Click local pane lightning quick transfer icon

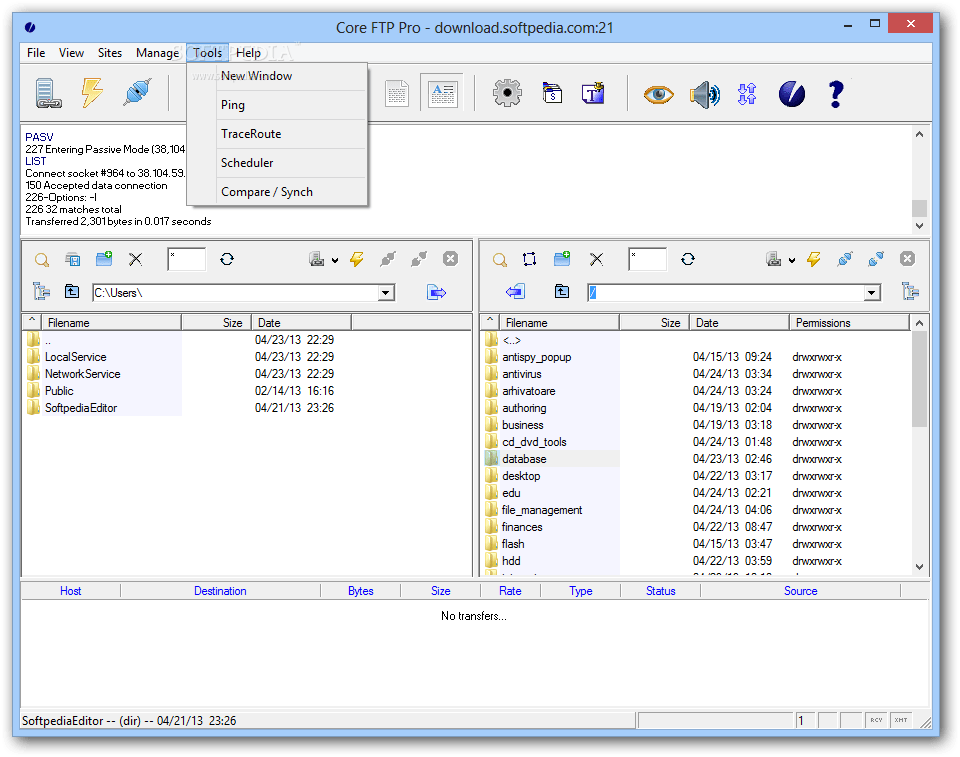pos(356,259)
